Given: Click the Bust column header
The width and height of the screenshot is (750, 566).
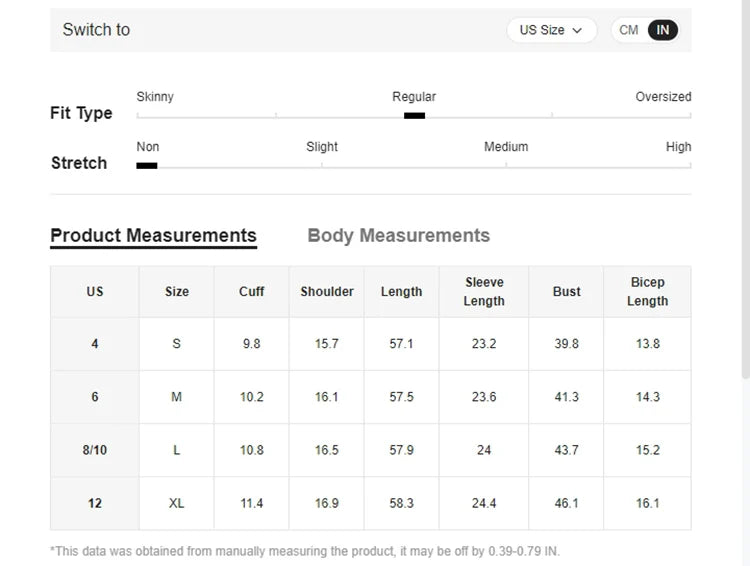Looking at the screenshot, I should pos(566,292).
